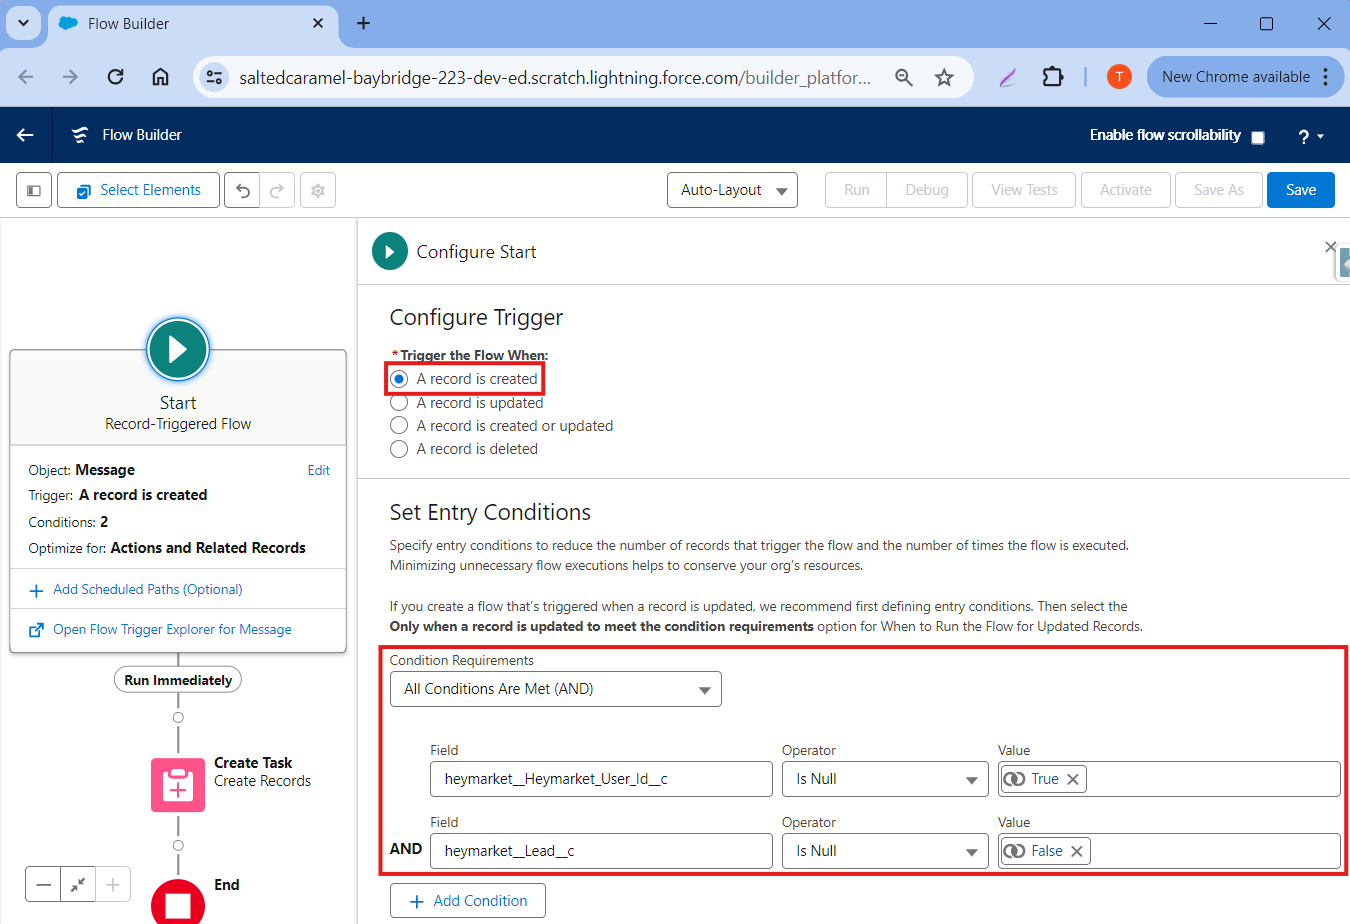
Task: Fit the flow to view
Action: pos(78,884)
